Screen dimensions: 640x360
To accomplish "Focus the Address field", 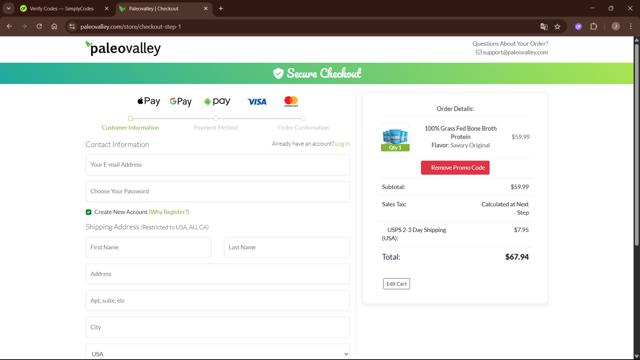I will tap(218, 274).
